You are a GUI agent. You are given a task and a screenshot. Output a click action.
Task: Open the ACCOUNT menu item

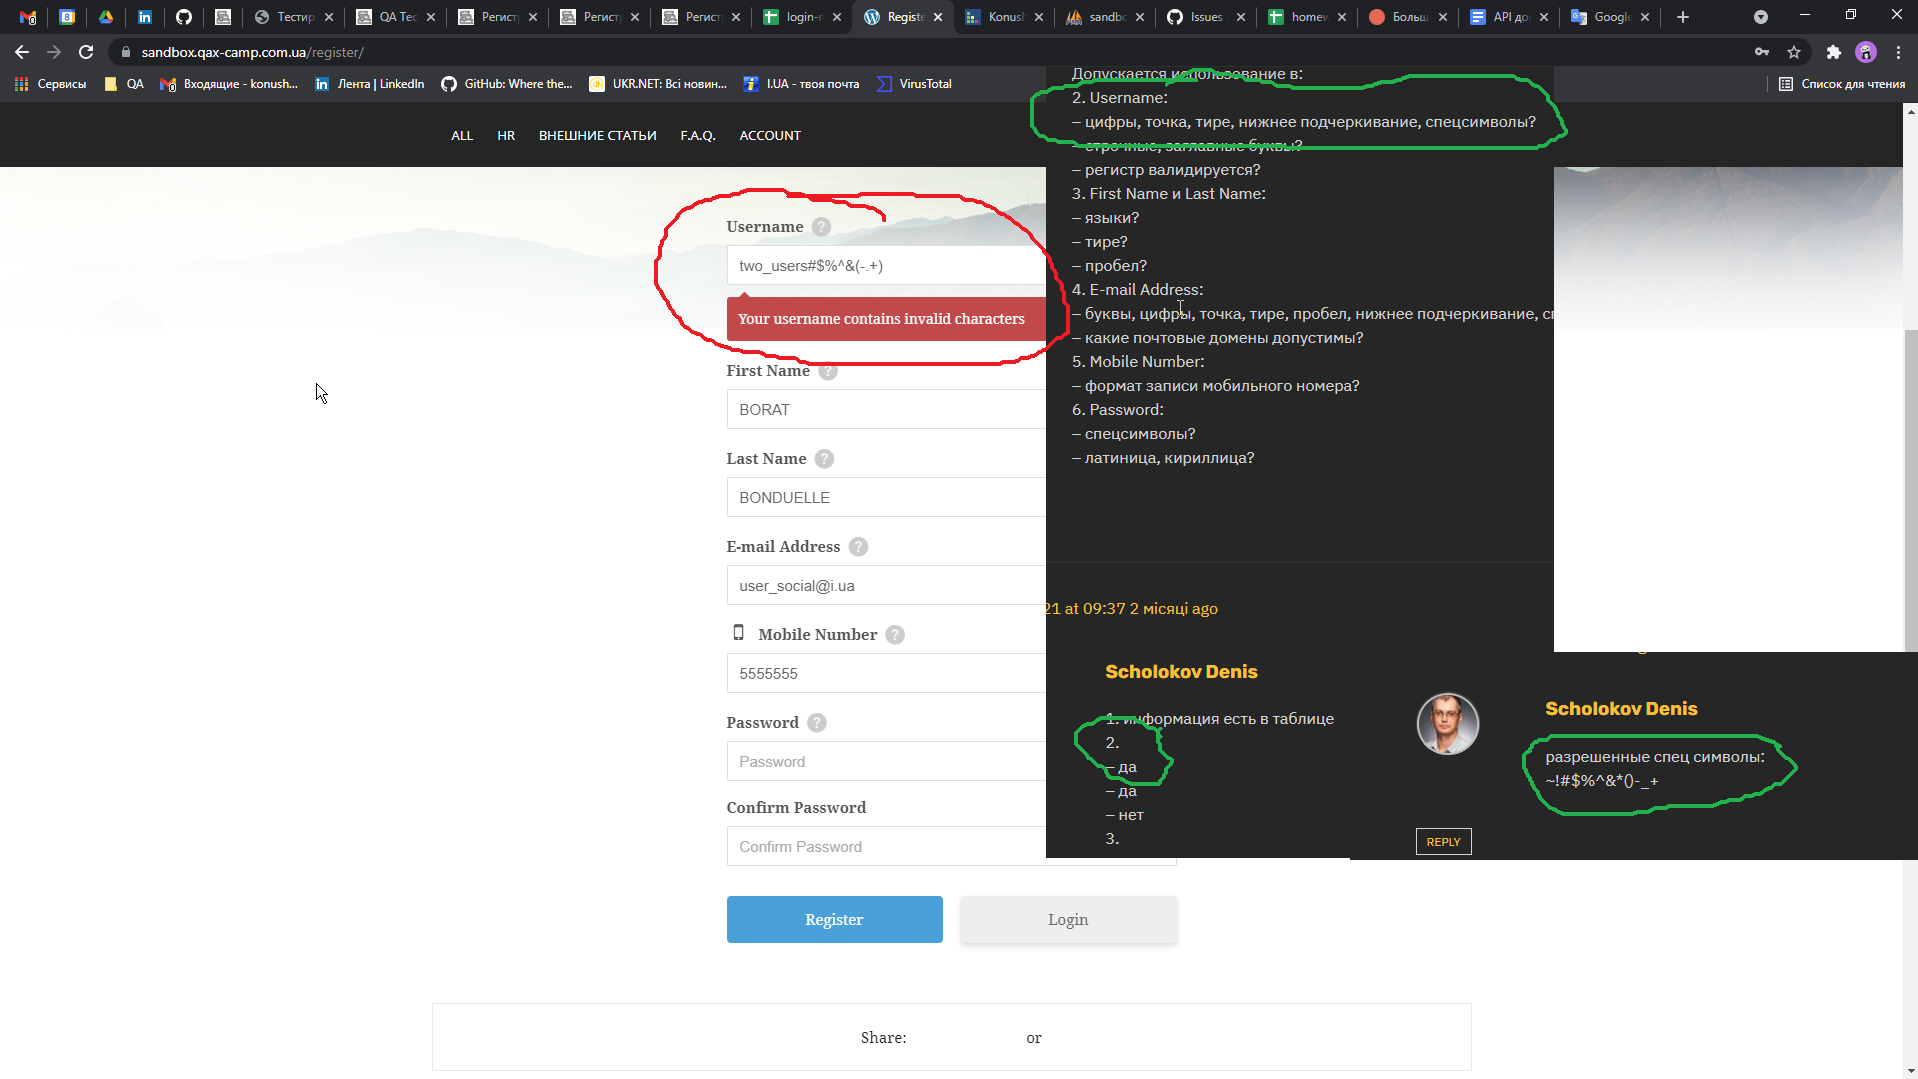coord(770,136)
